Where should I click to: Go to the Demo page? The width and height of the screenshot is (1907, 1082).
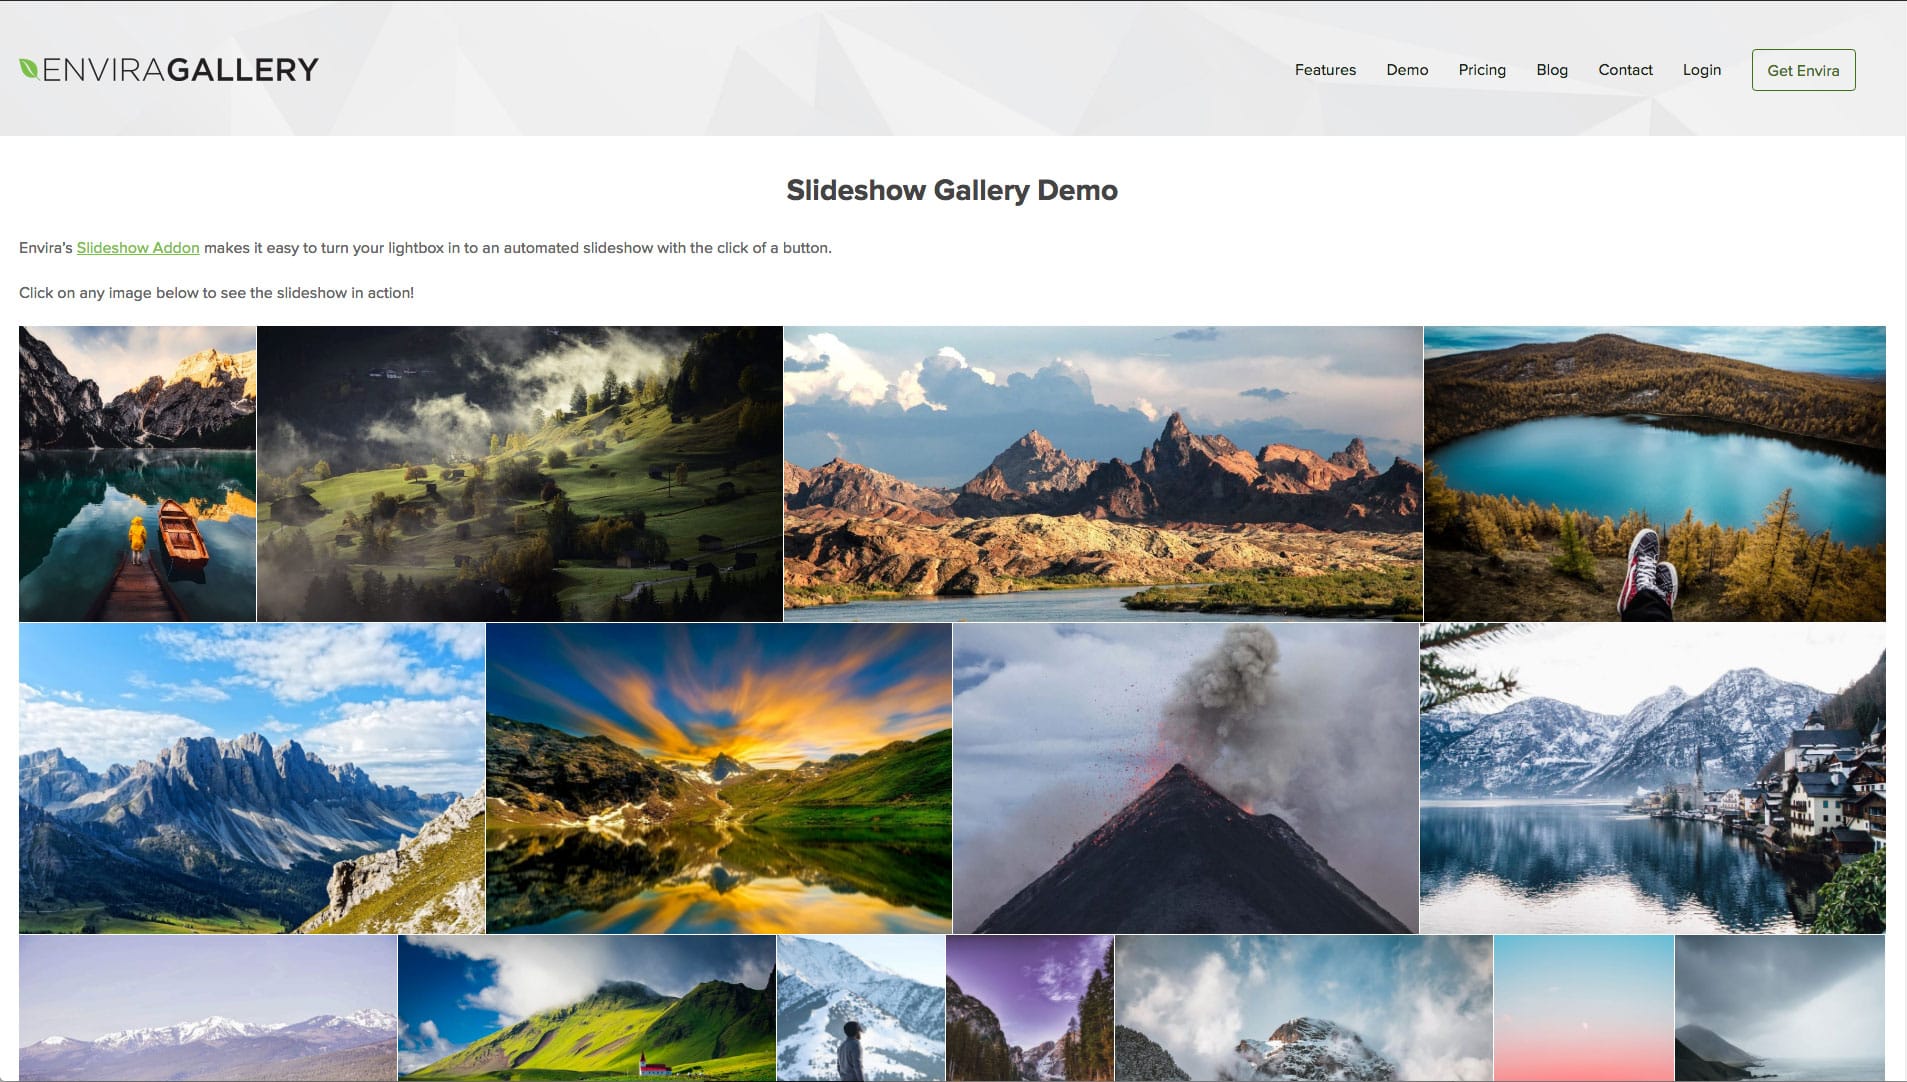tap(1407, 70)
